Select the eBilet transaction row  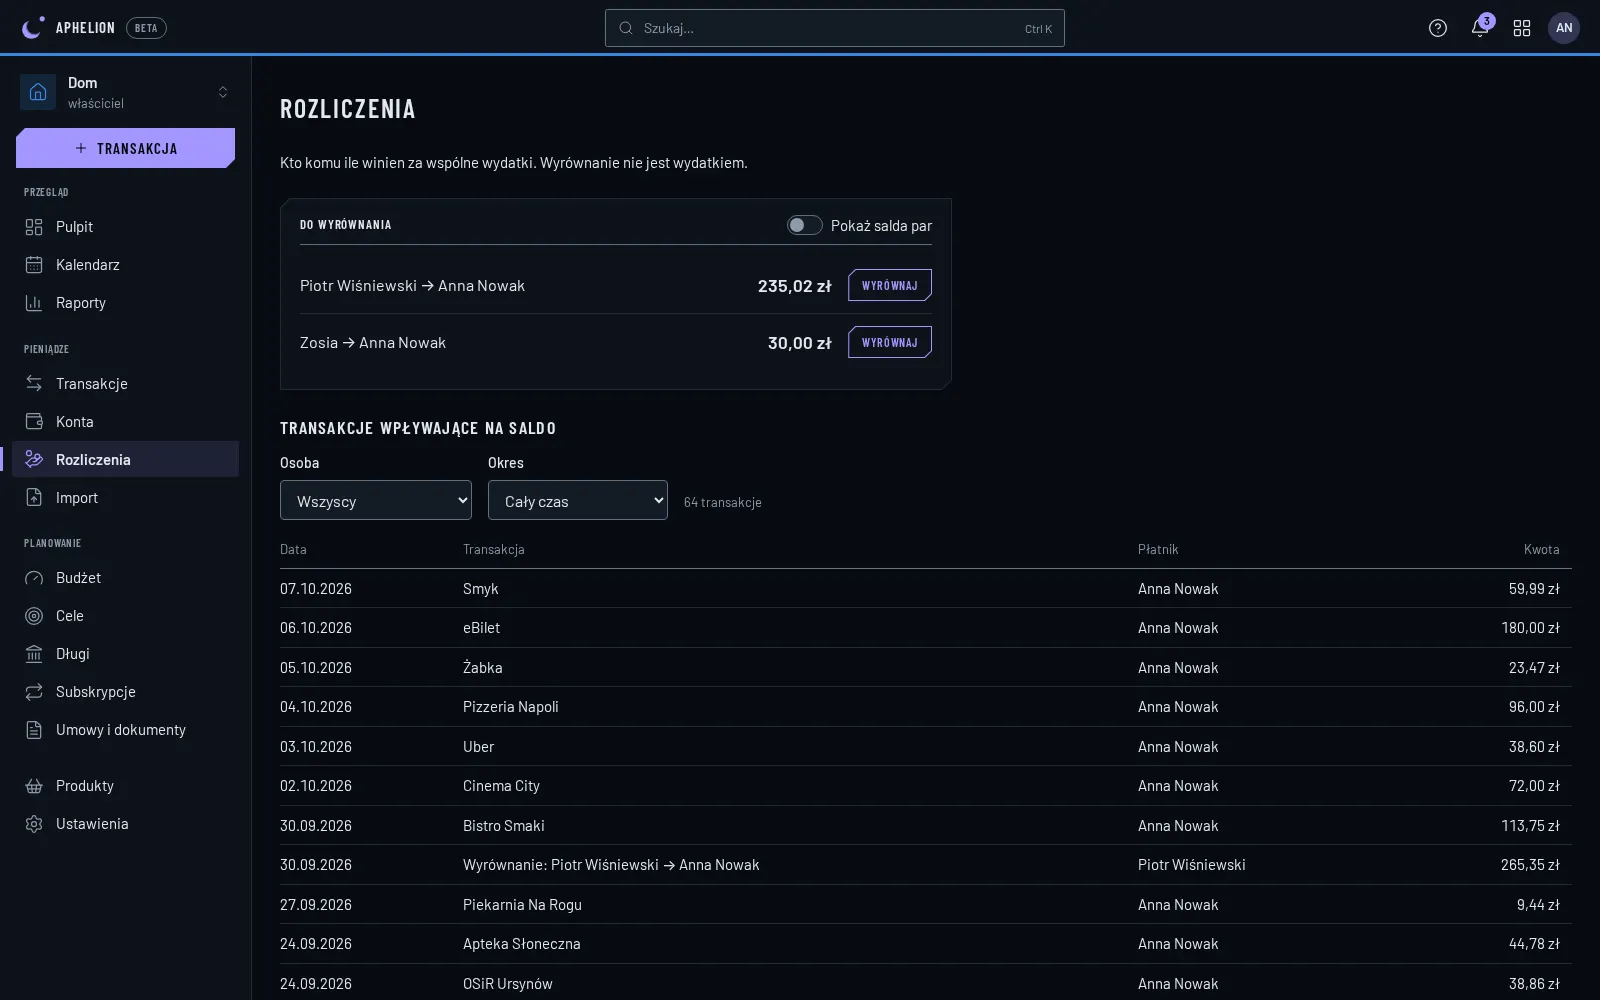click(926, 628)
